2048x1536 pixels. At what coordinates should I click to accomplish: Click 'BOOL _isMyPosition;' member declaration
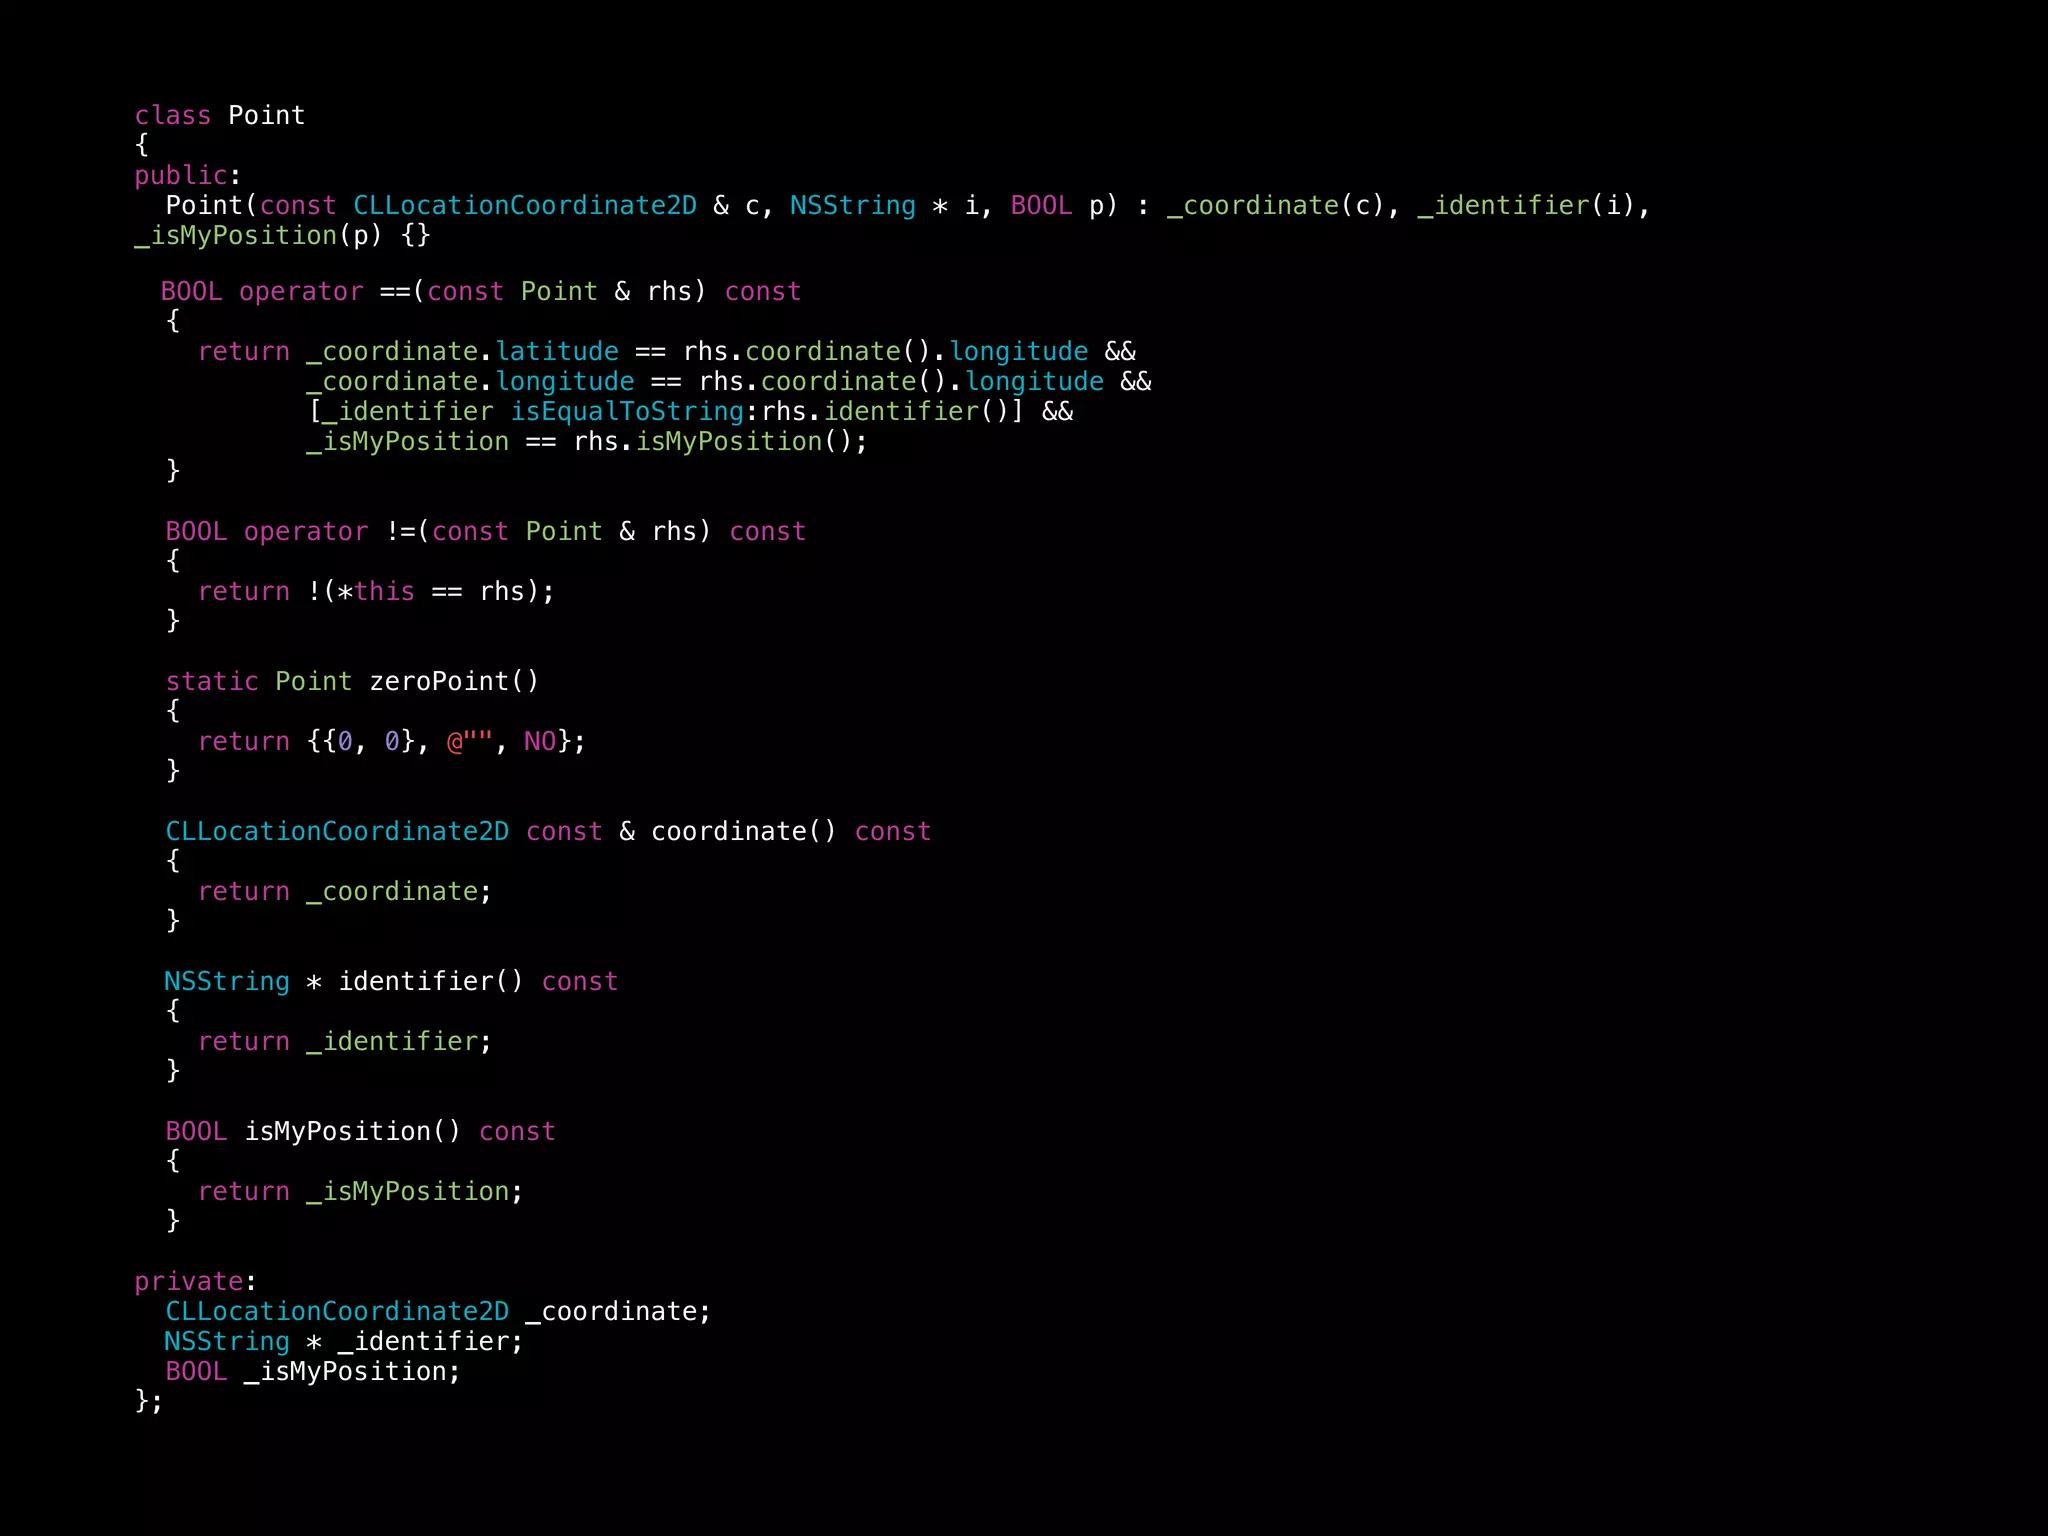coord(313,1372)
